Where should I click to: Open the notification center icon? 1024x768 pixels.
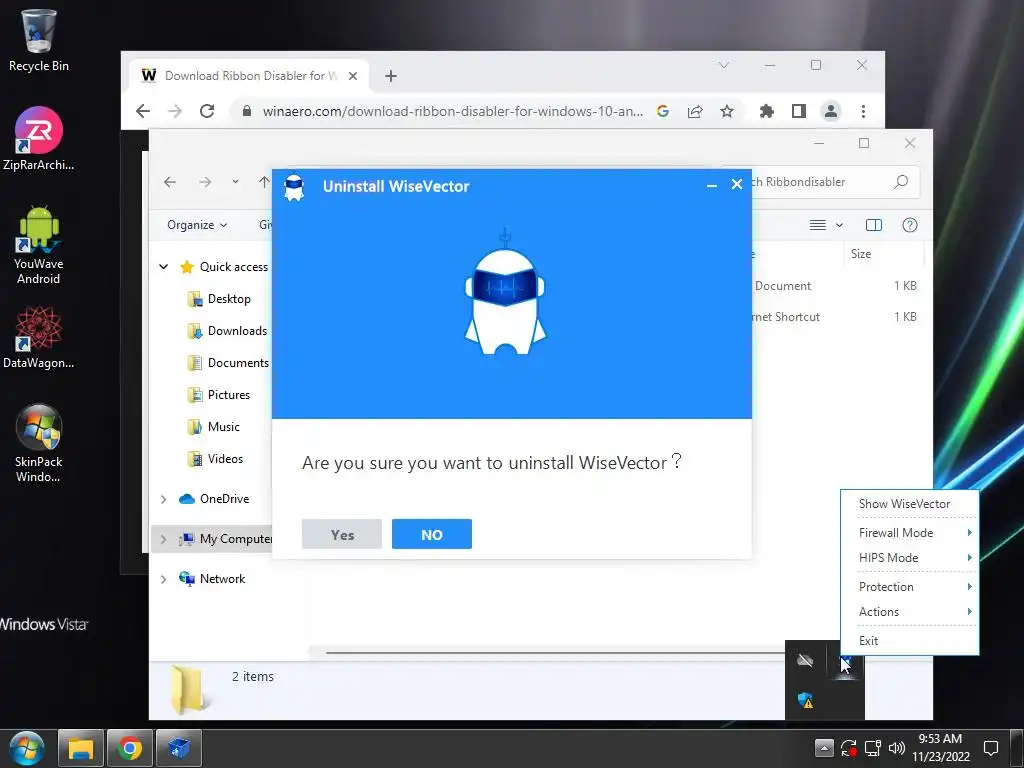(991, 748)
